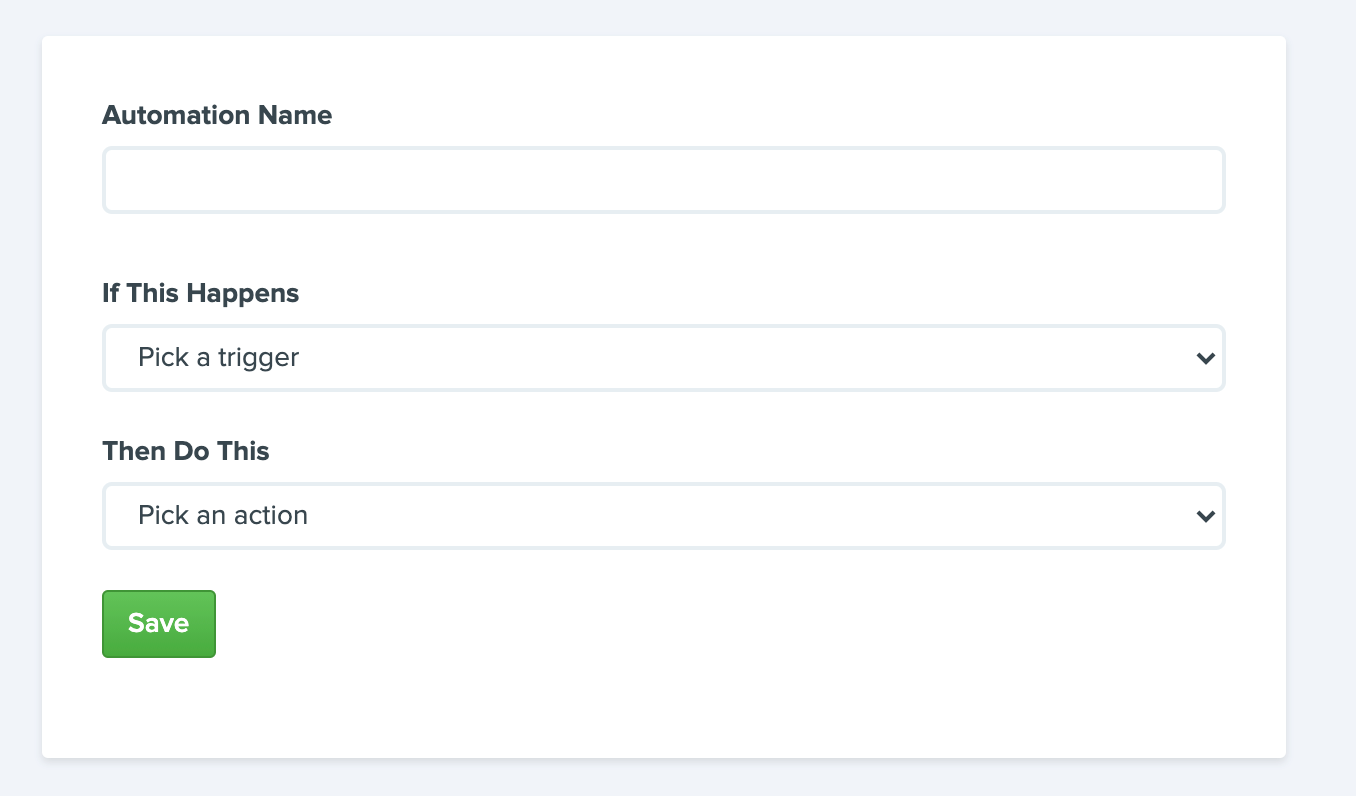
Task: Place cursor in the automation name box
Action: click(664, 180)
